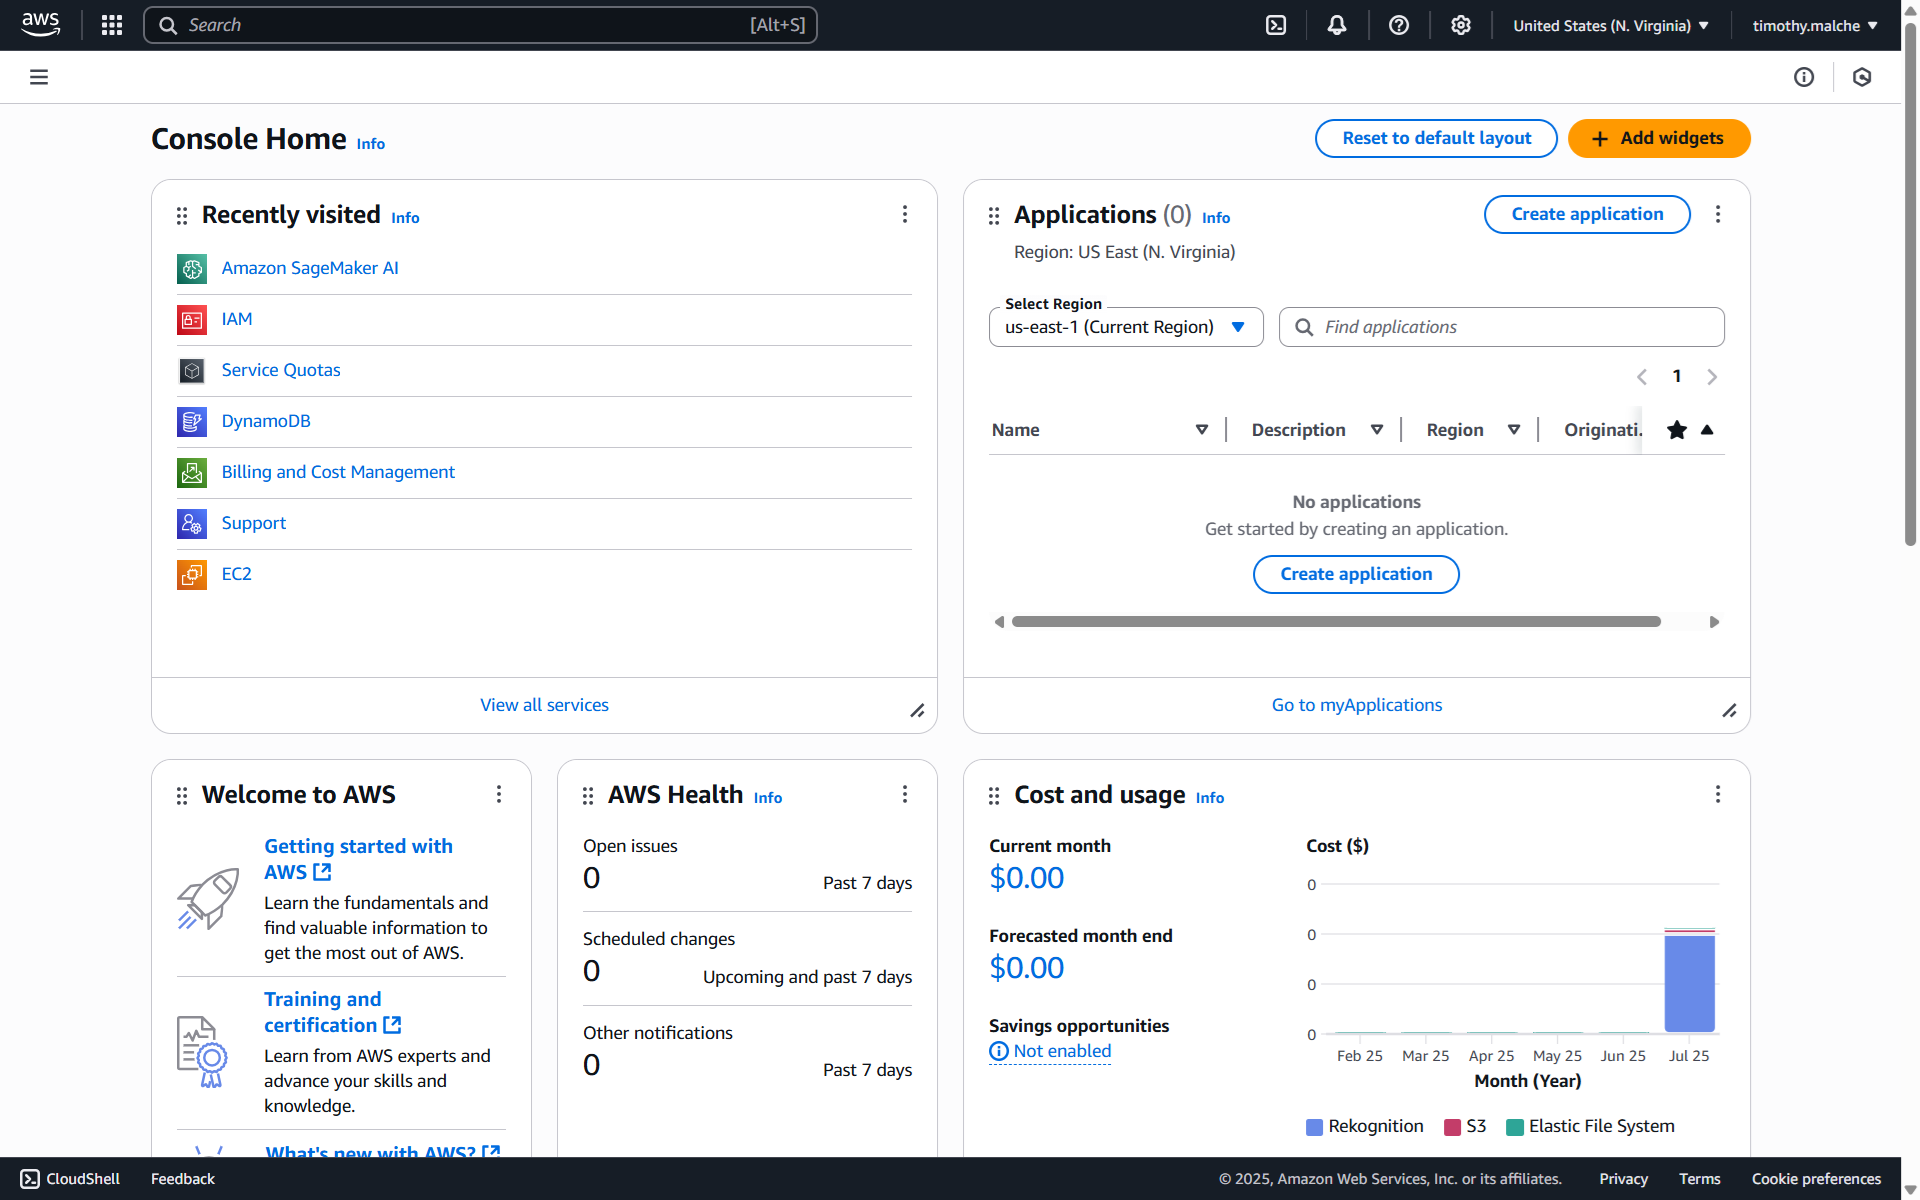Screen dimensions: 1920x1200
Task: Toggle sort on the Name column
Action: click(1201, 430)
